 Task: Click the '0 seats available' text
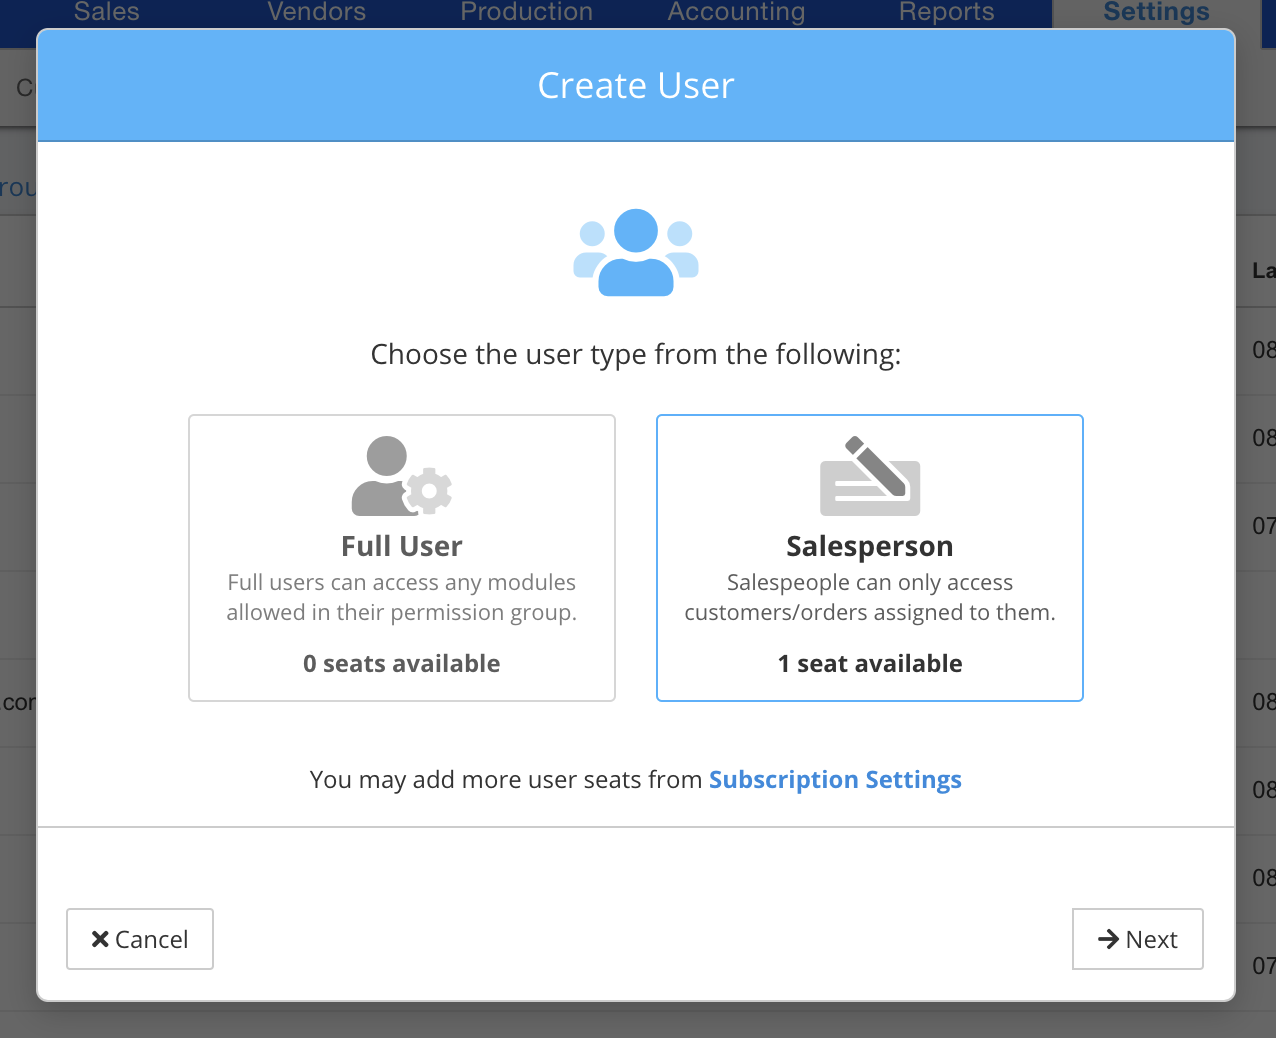[402, 664]
